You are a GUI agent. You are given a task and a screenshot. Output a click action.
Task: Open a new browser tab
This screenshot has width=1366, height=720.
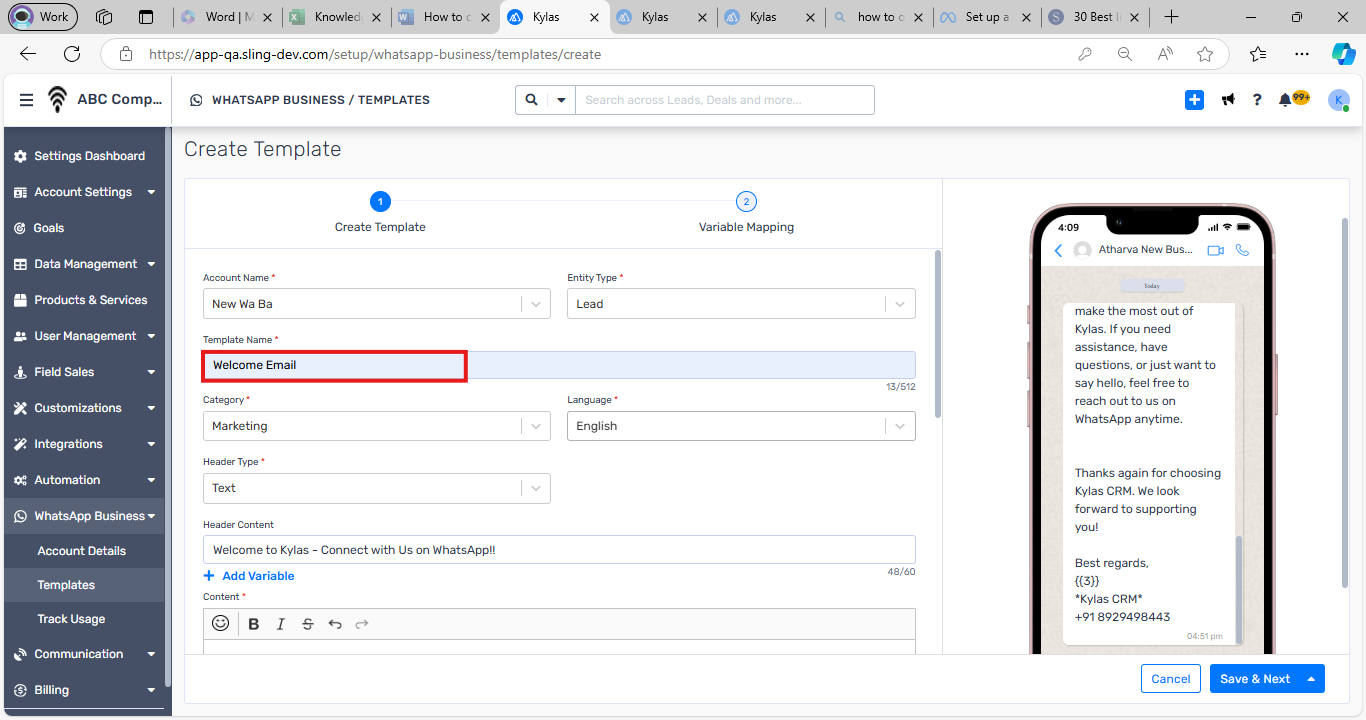1172,17
